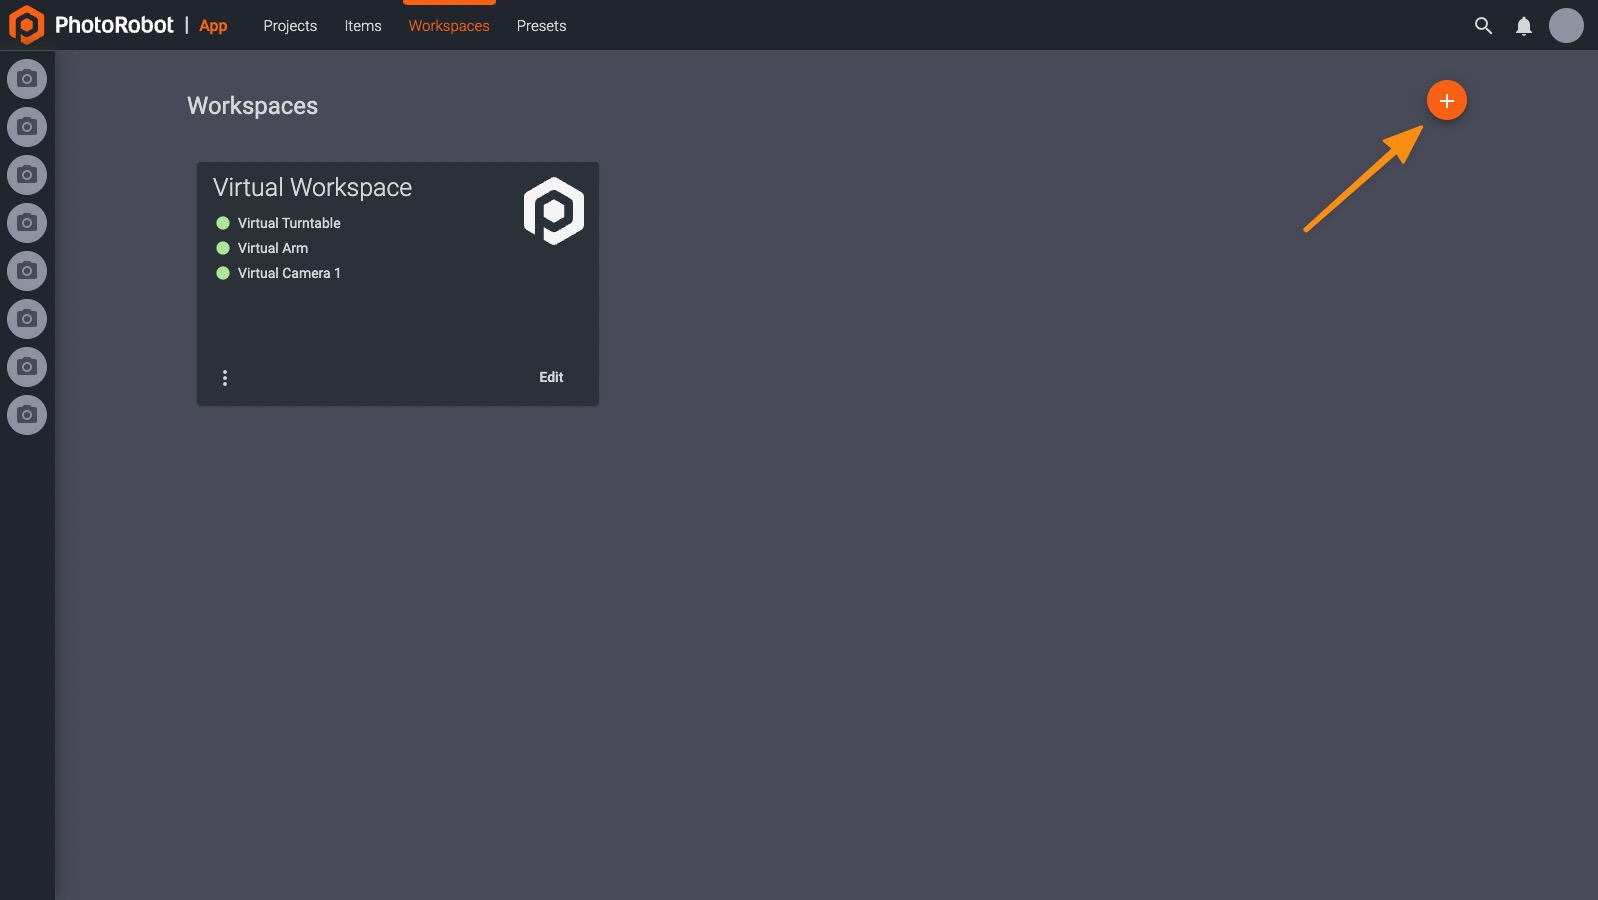Select the first camera icon in sidebar
This screenshot has height=900, width=1598.
[27, 79]
